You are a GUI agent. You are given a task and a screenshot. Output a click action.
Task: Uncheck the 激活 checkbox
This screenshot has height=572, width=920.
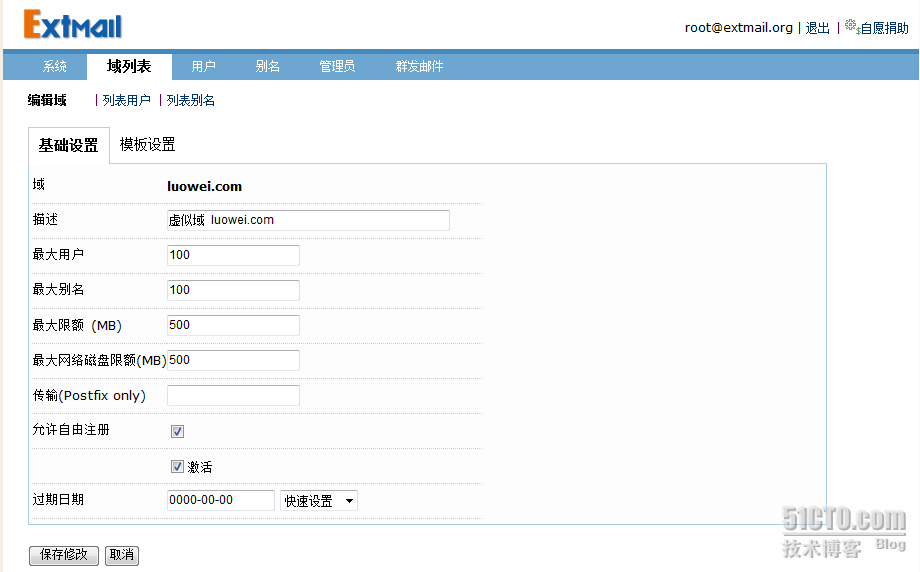point(177,466)
